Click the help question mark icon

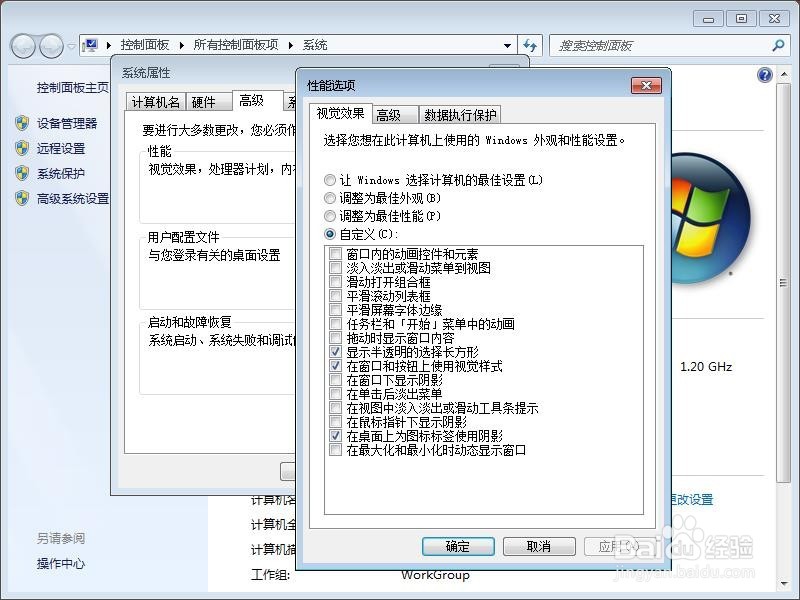tap(763, 74)
